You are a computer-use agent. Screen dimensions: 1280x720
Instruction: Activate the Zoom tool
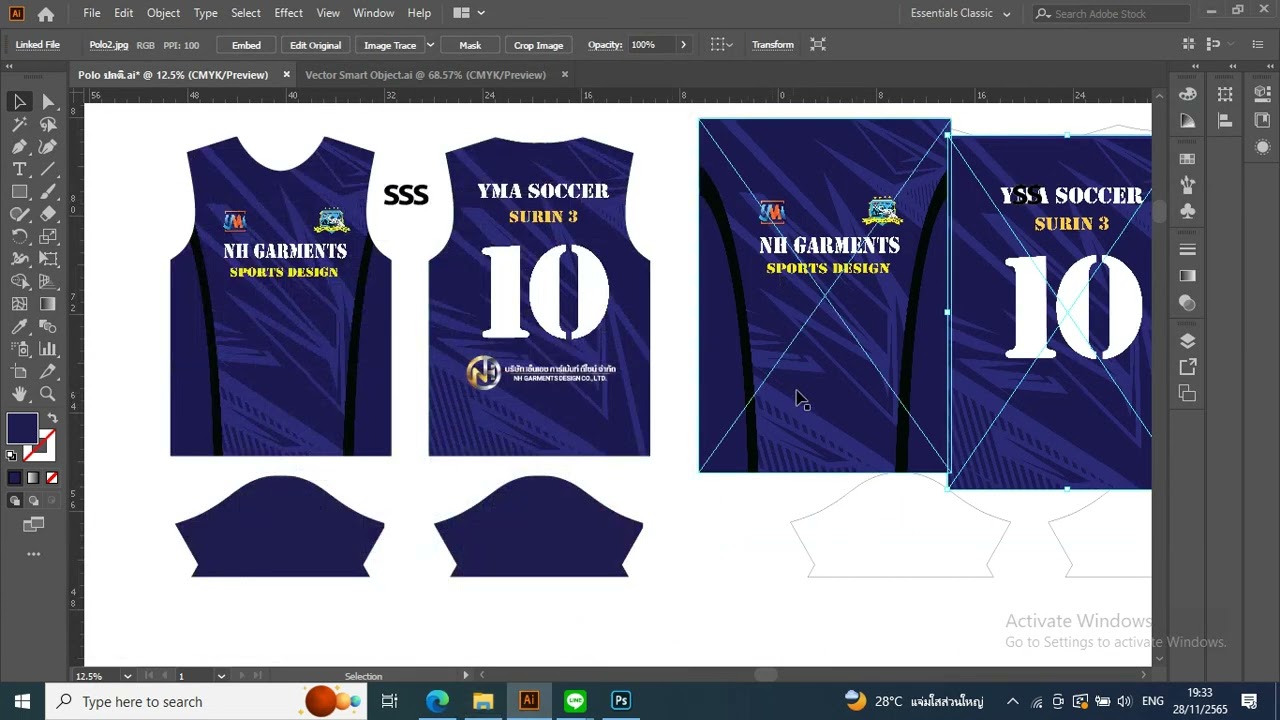[48, 394]
